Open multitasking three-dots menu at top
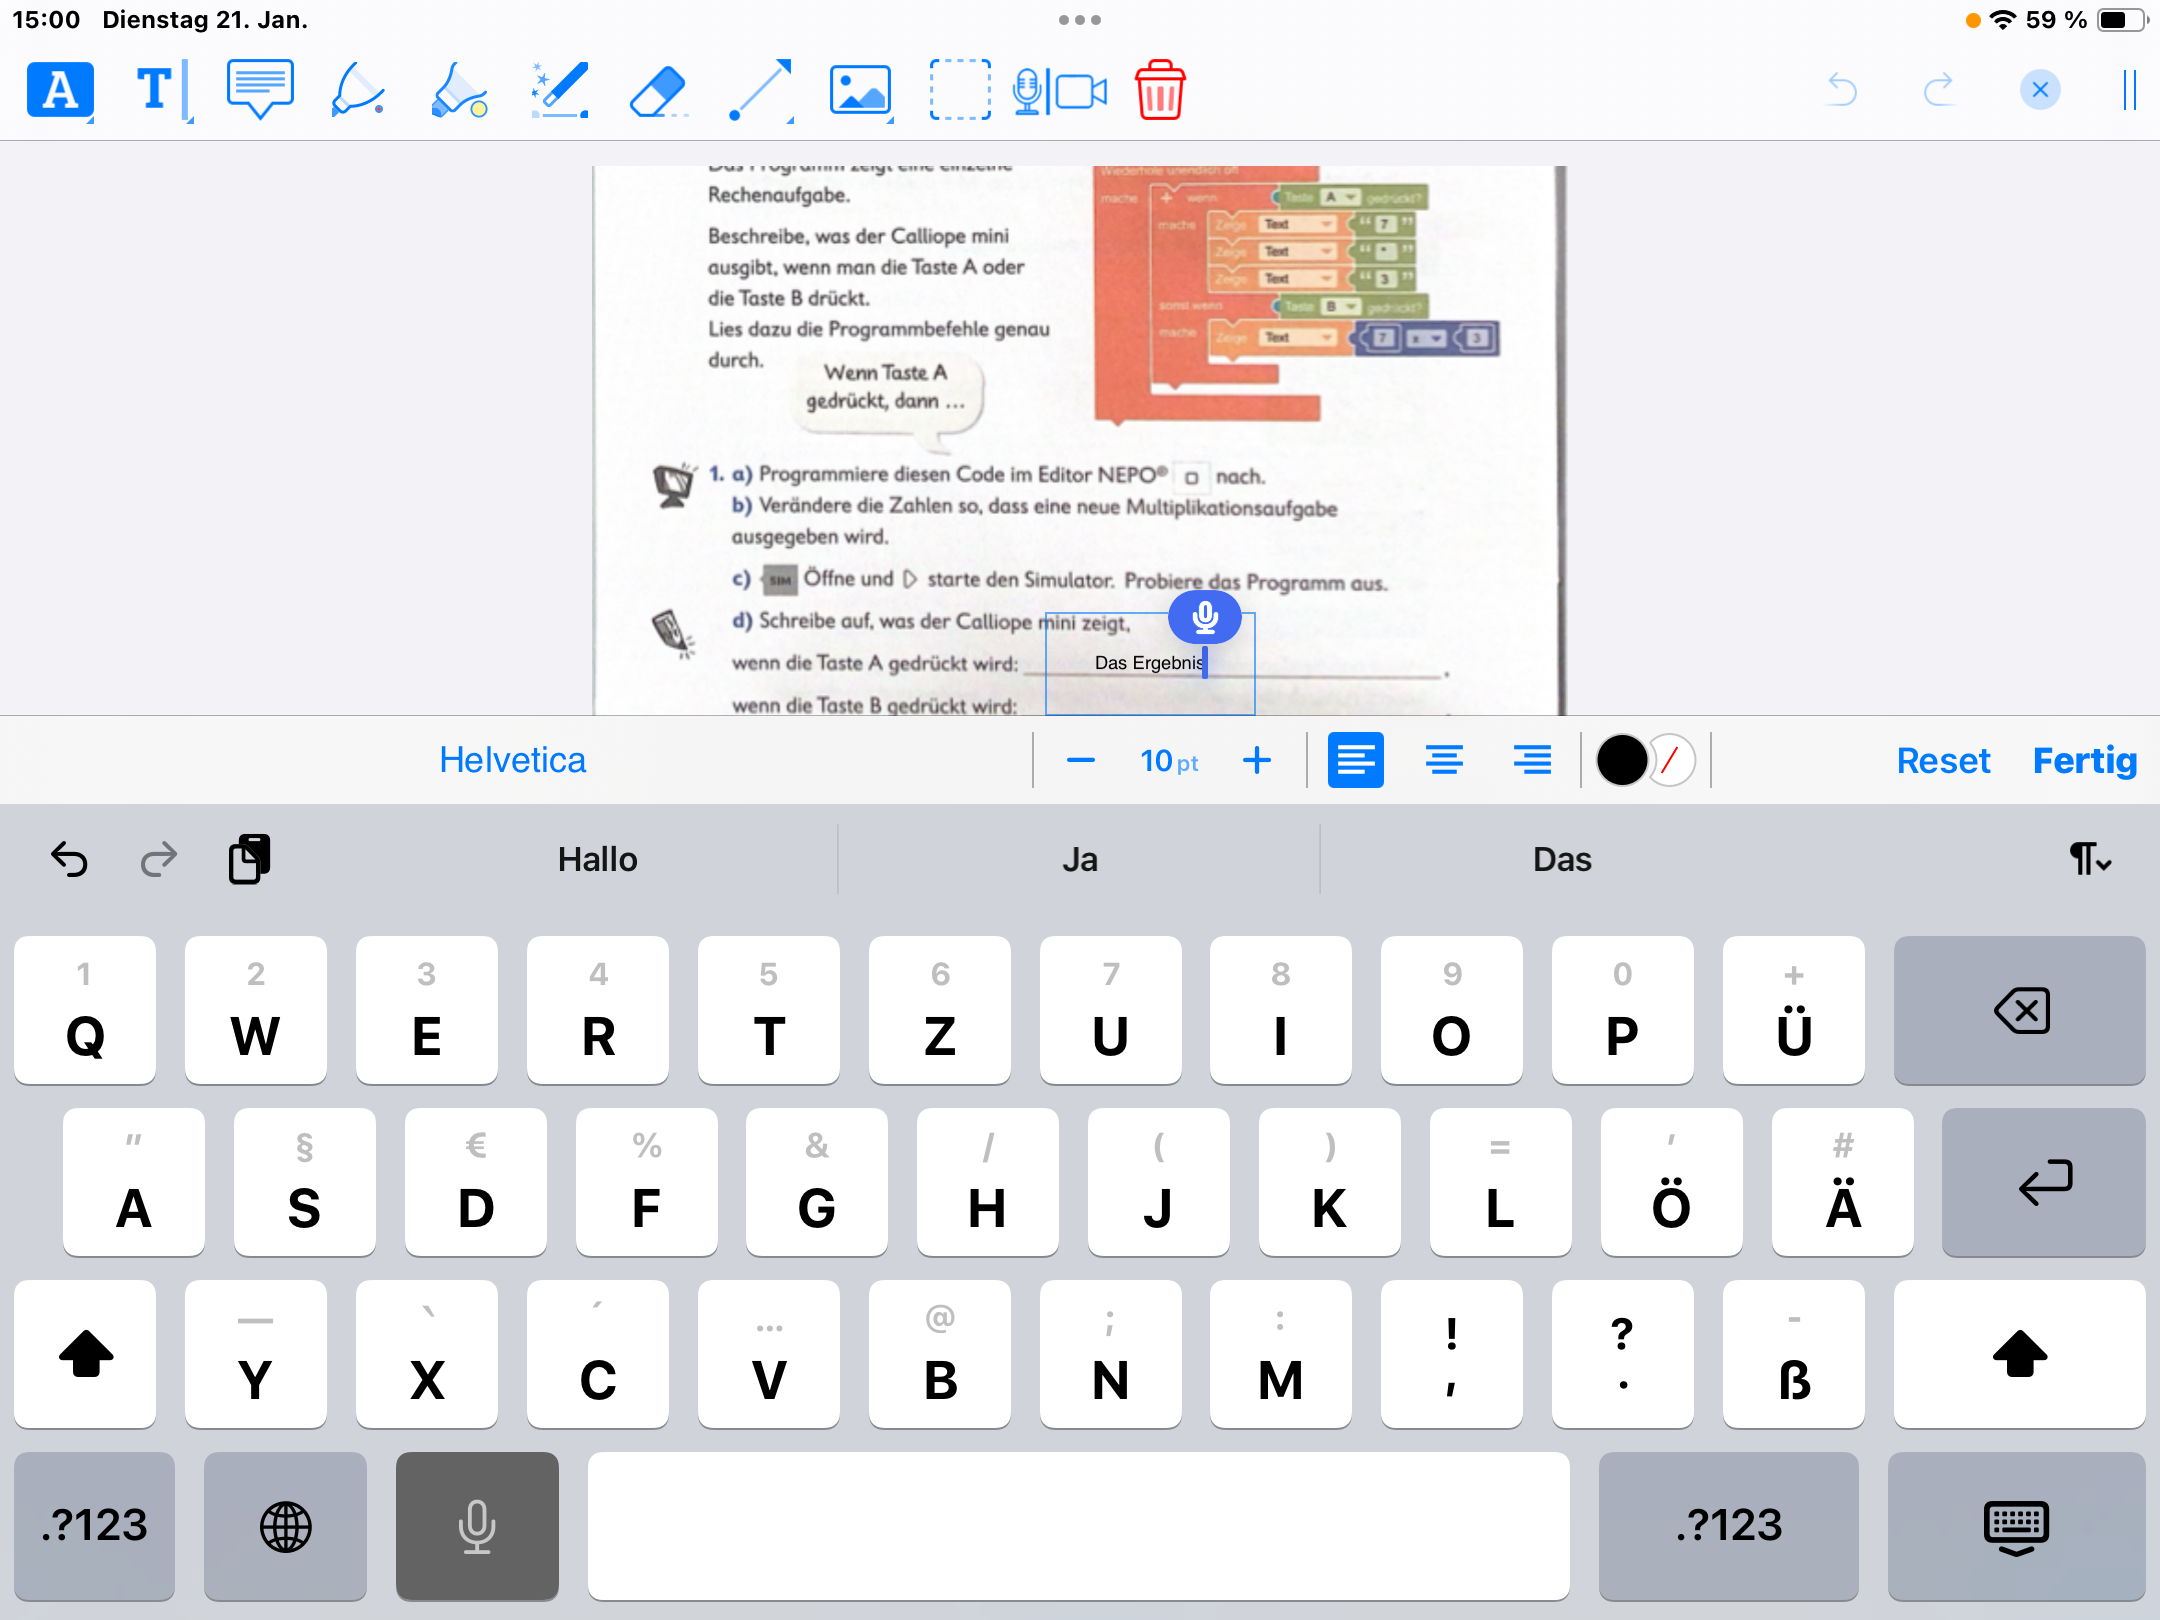The width and height of the screenshot is (2160, 1620). tap(1080, 20)
